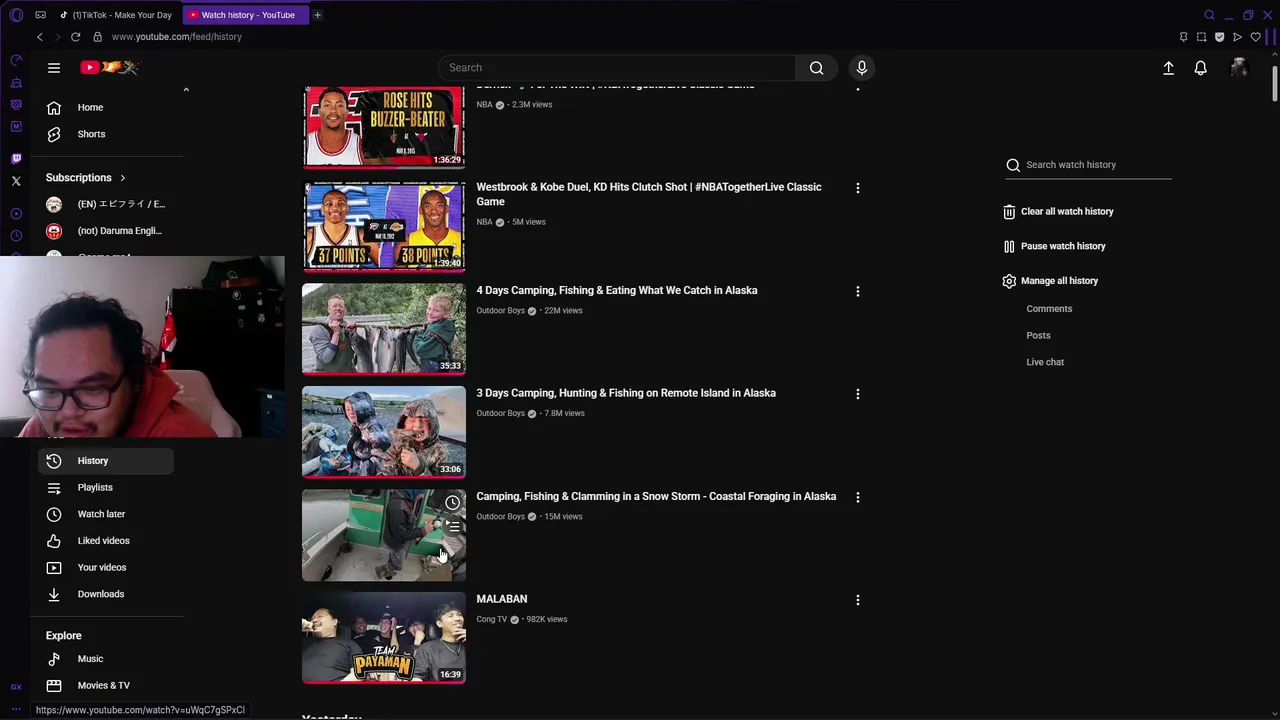1280x720 pixels.
Task: Expand the Subscriptions section
Action: pyautogui.click(x=85, y=178)
